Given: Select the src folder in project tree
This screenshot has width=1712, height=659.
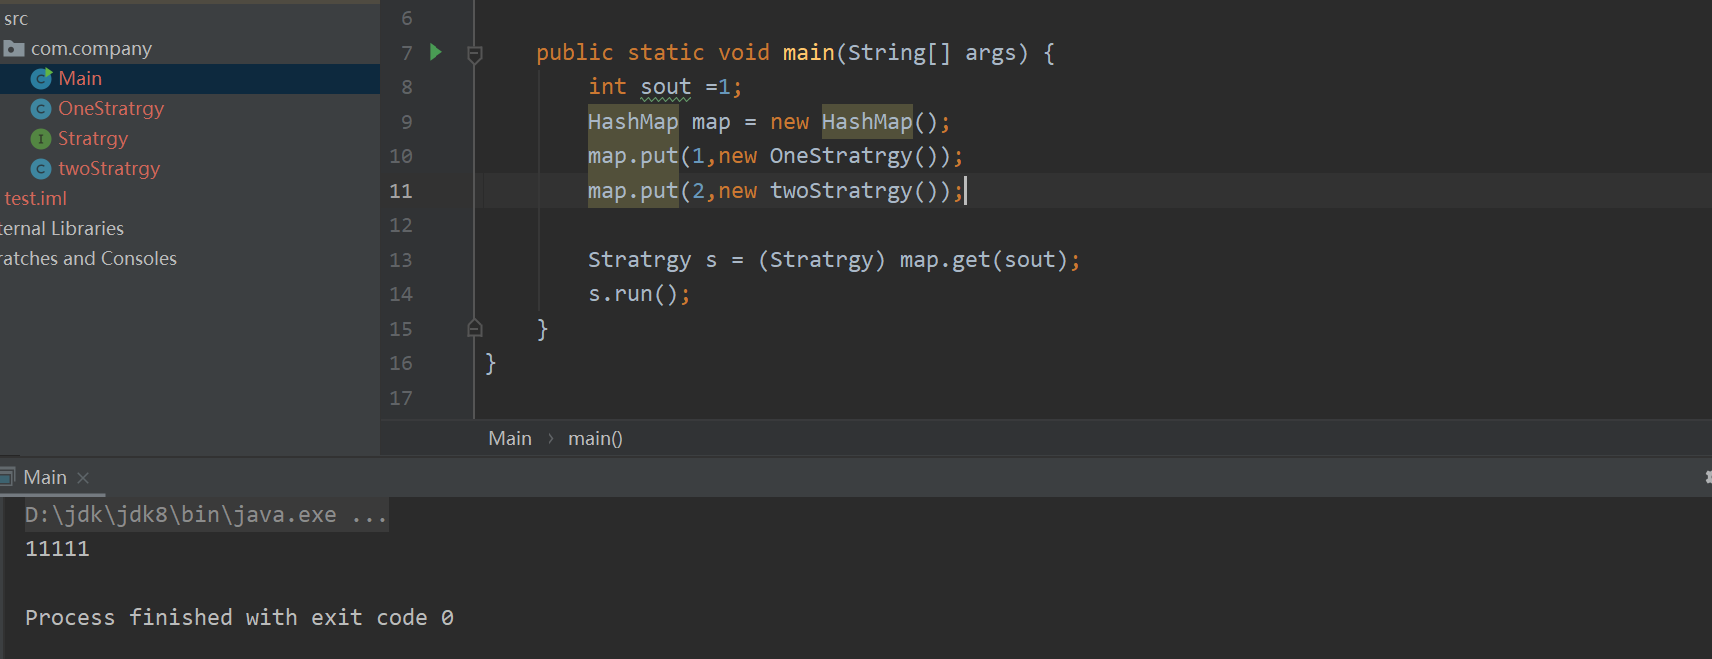Looking at the screenshot, I should click(x=16, y=18).
